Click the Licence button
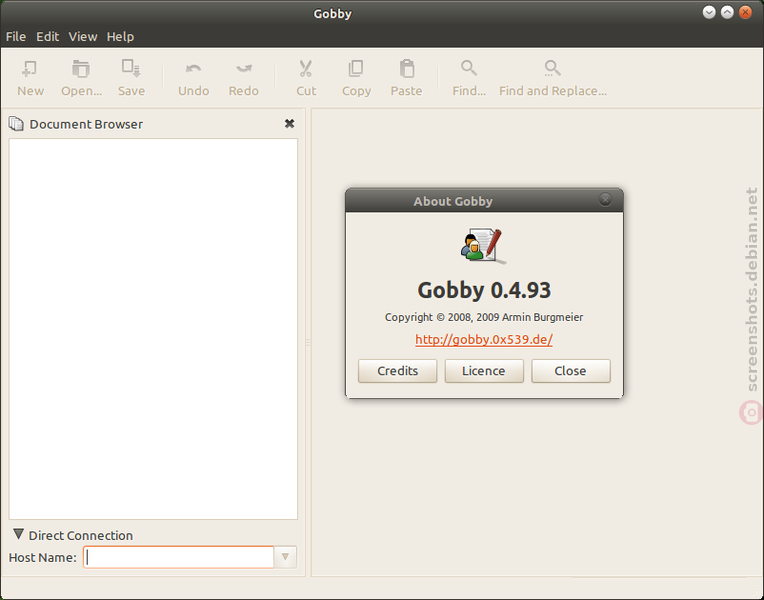This screenshot has width=764, height=600. 484,371
